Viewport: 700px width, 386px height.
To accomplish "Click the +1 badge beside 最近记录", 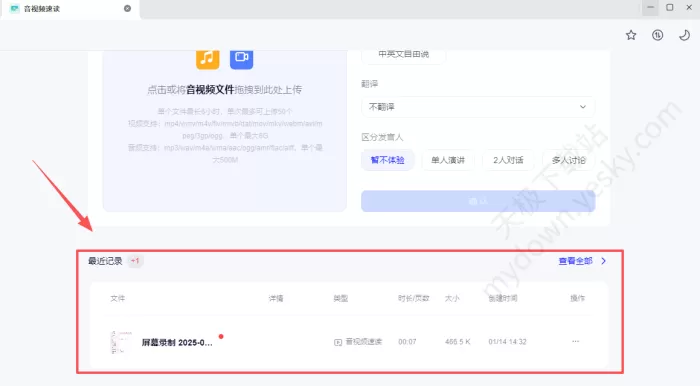I will (135, 261).
